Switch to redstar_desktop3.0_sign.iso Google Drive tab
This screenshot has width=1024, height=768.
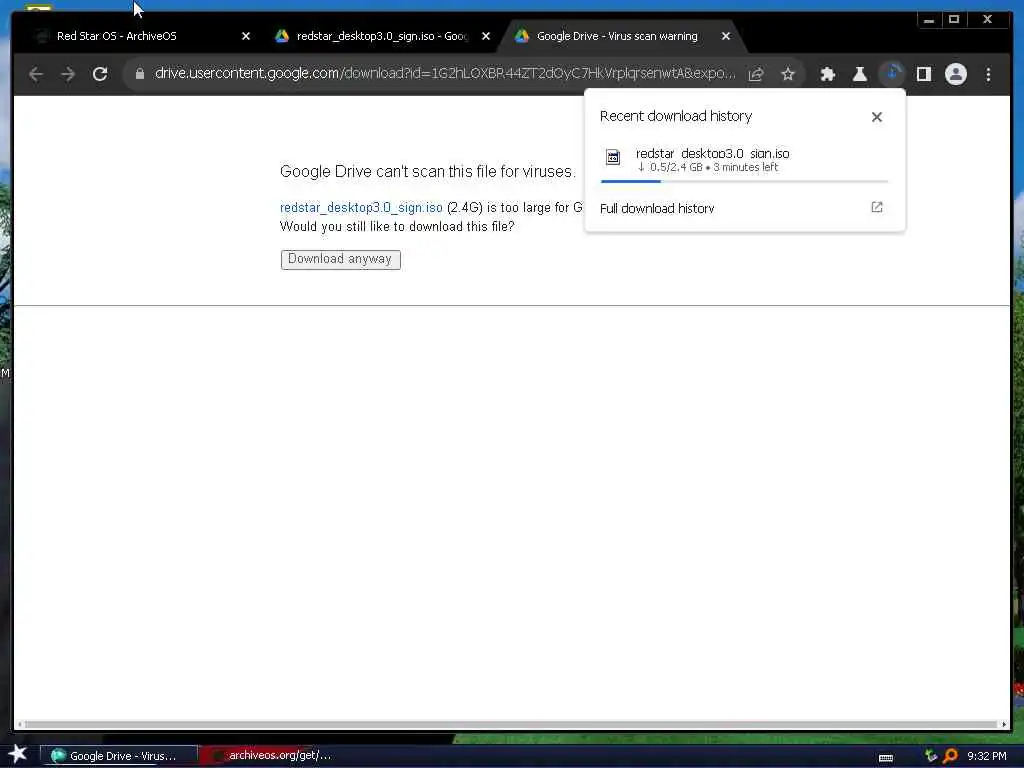pyautogui.click(x=382, y=36)
